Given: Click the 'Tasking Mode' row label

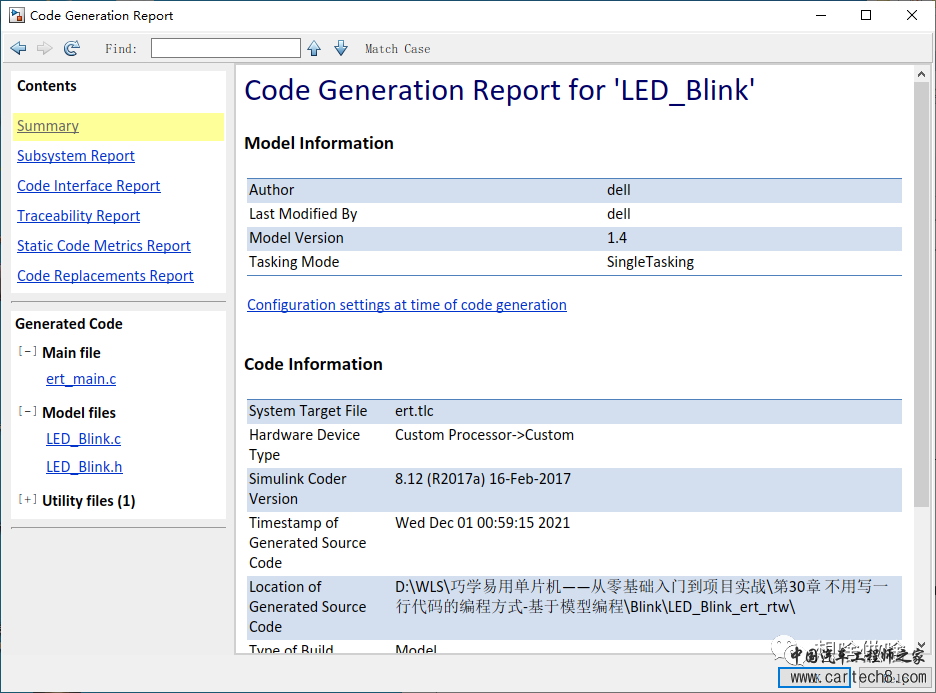Looking at the screenshot, I should click(294, 262).
